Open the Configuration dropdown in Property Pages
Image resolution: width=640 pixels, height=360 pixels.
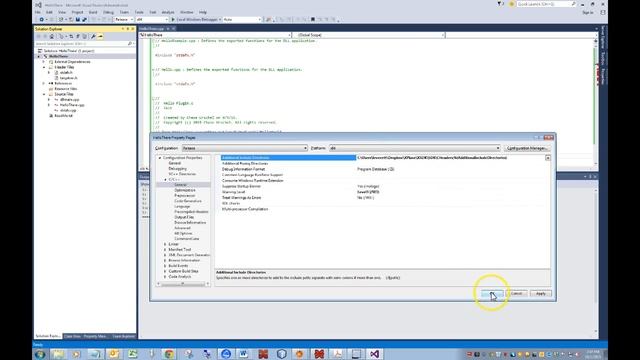click(244, 148)
